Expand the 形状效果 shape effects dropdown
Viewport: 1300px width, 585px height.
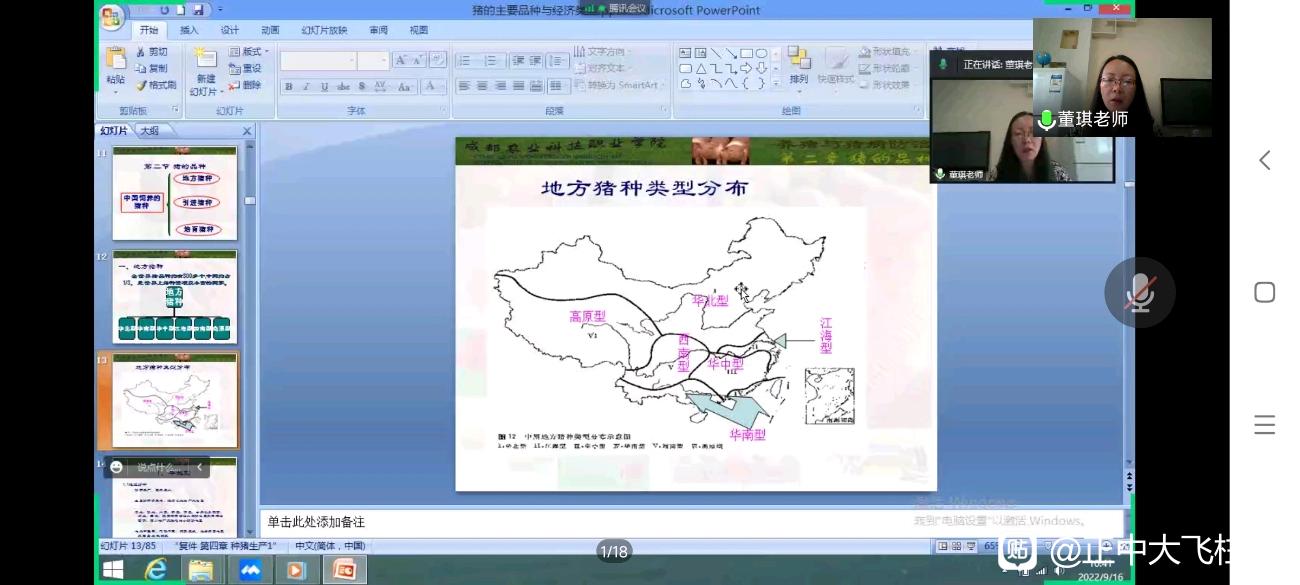coord(887,85)
